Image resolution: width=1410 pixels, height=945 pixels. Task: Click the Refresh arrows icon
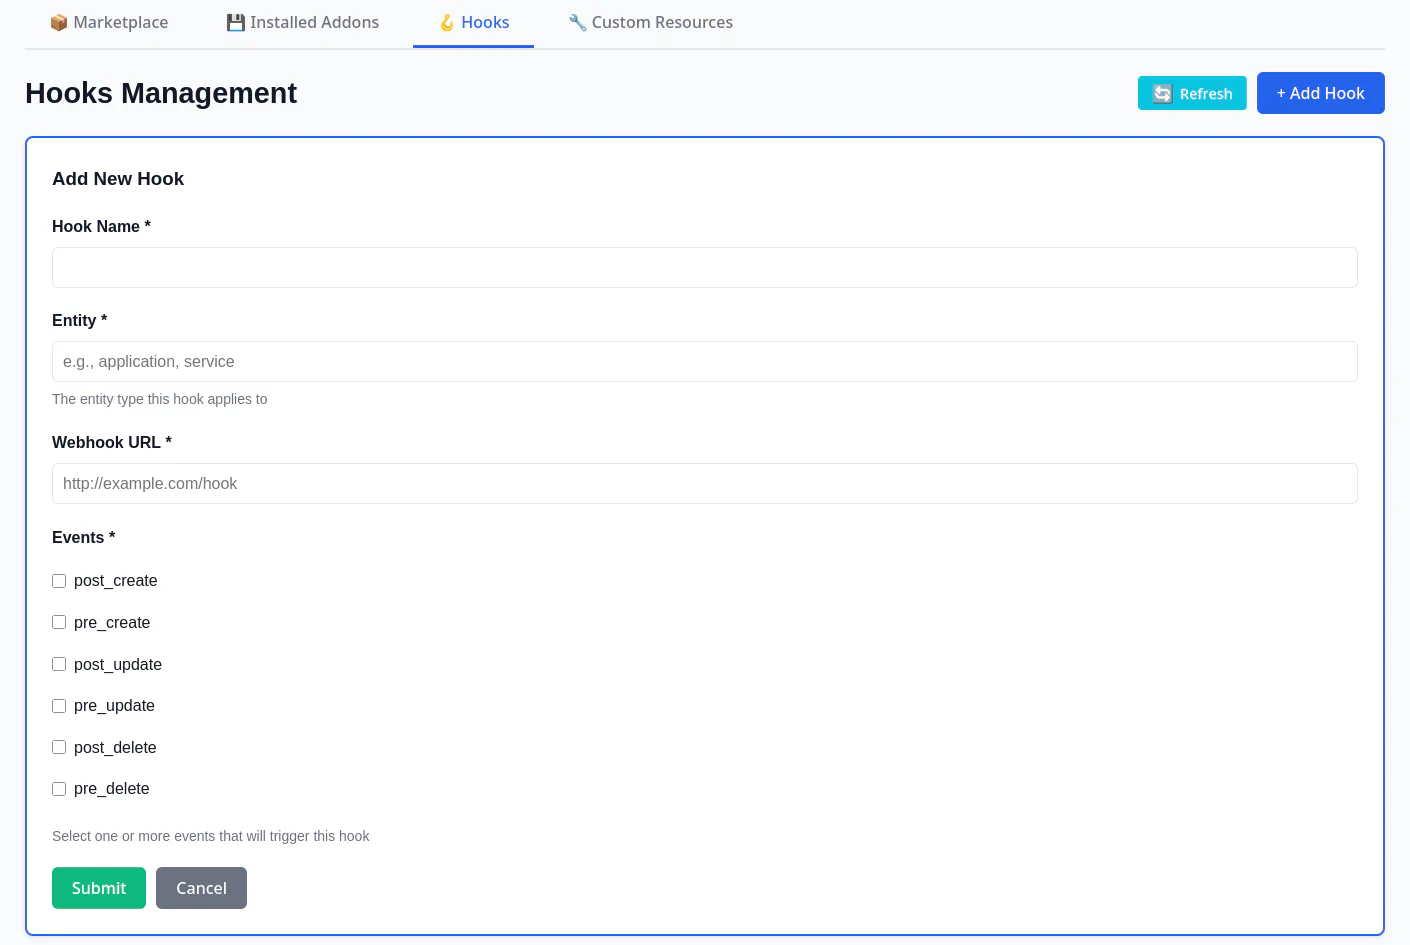pyautogui.click(x=1162, y=94)
